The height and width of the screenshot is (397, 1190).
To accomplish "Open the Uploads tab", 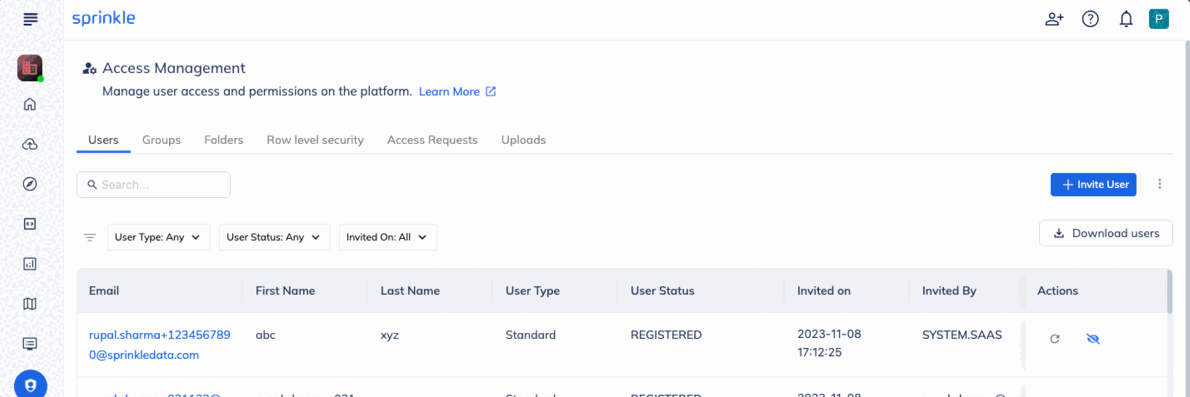I will click(524, 140).
